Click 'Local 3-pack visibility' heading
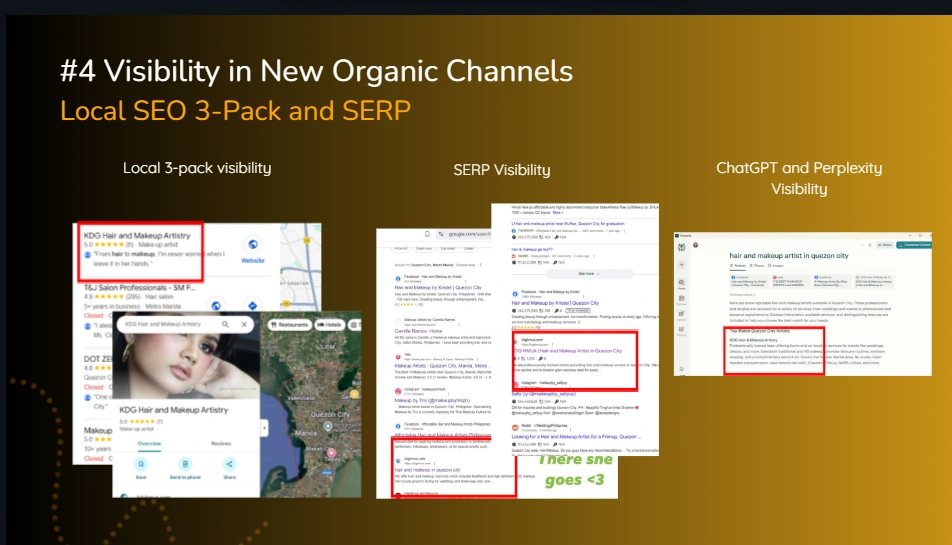Image resolution: width=952 pixels, height=545 pixels. coord(197,168)
